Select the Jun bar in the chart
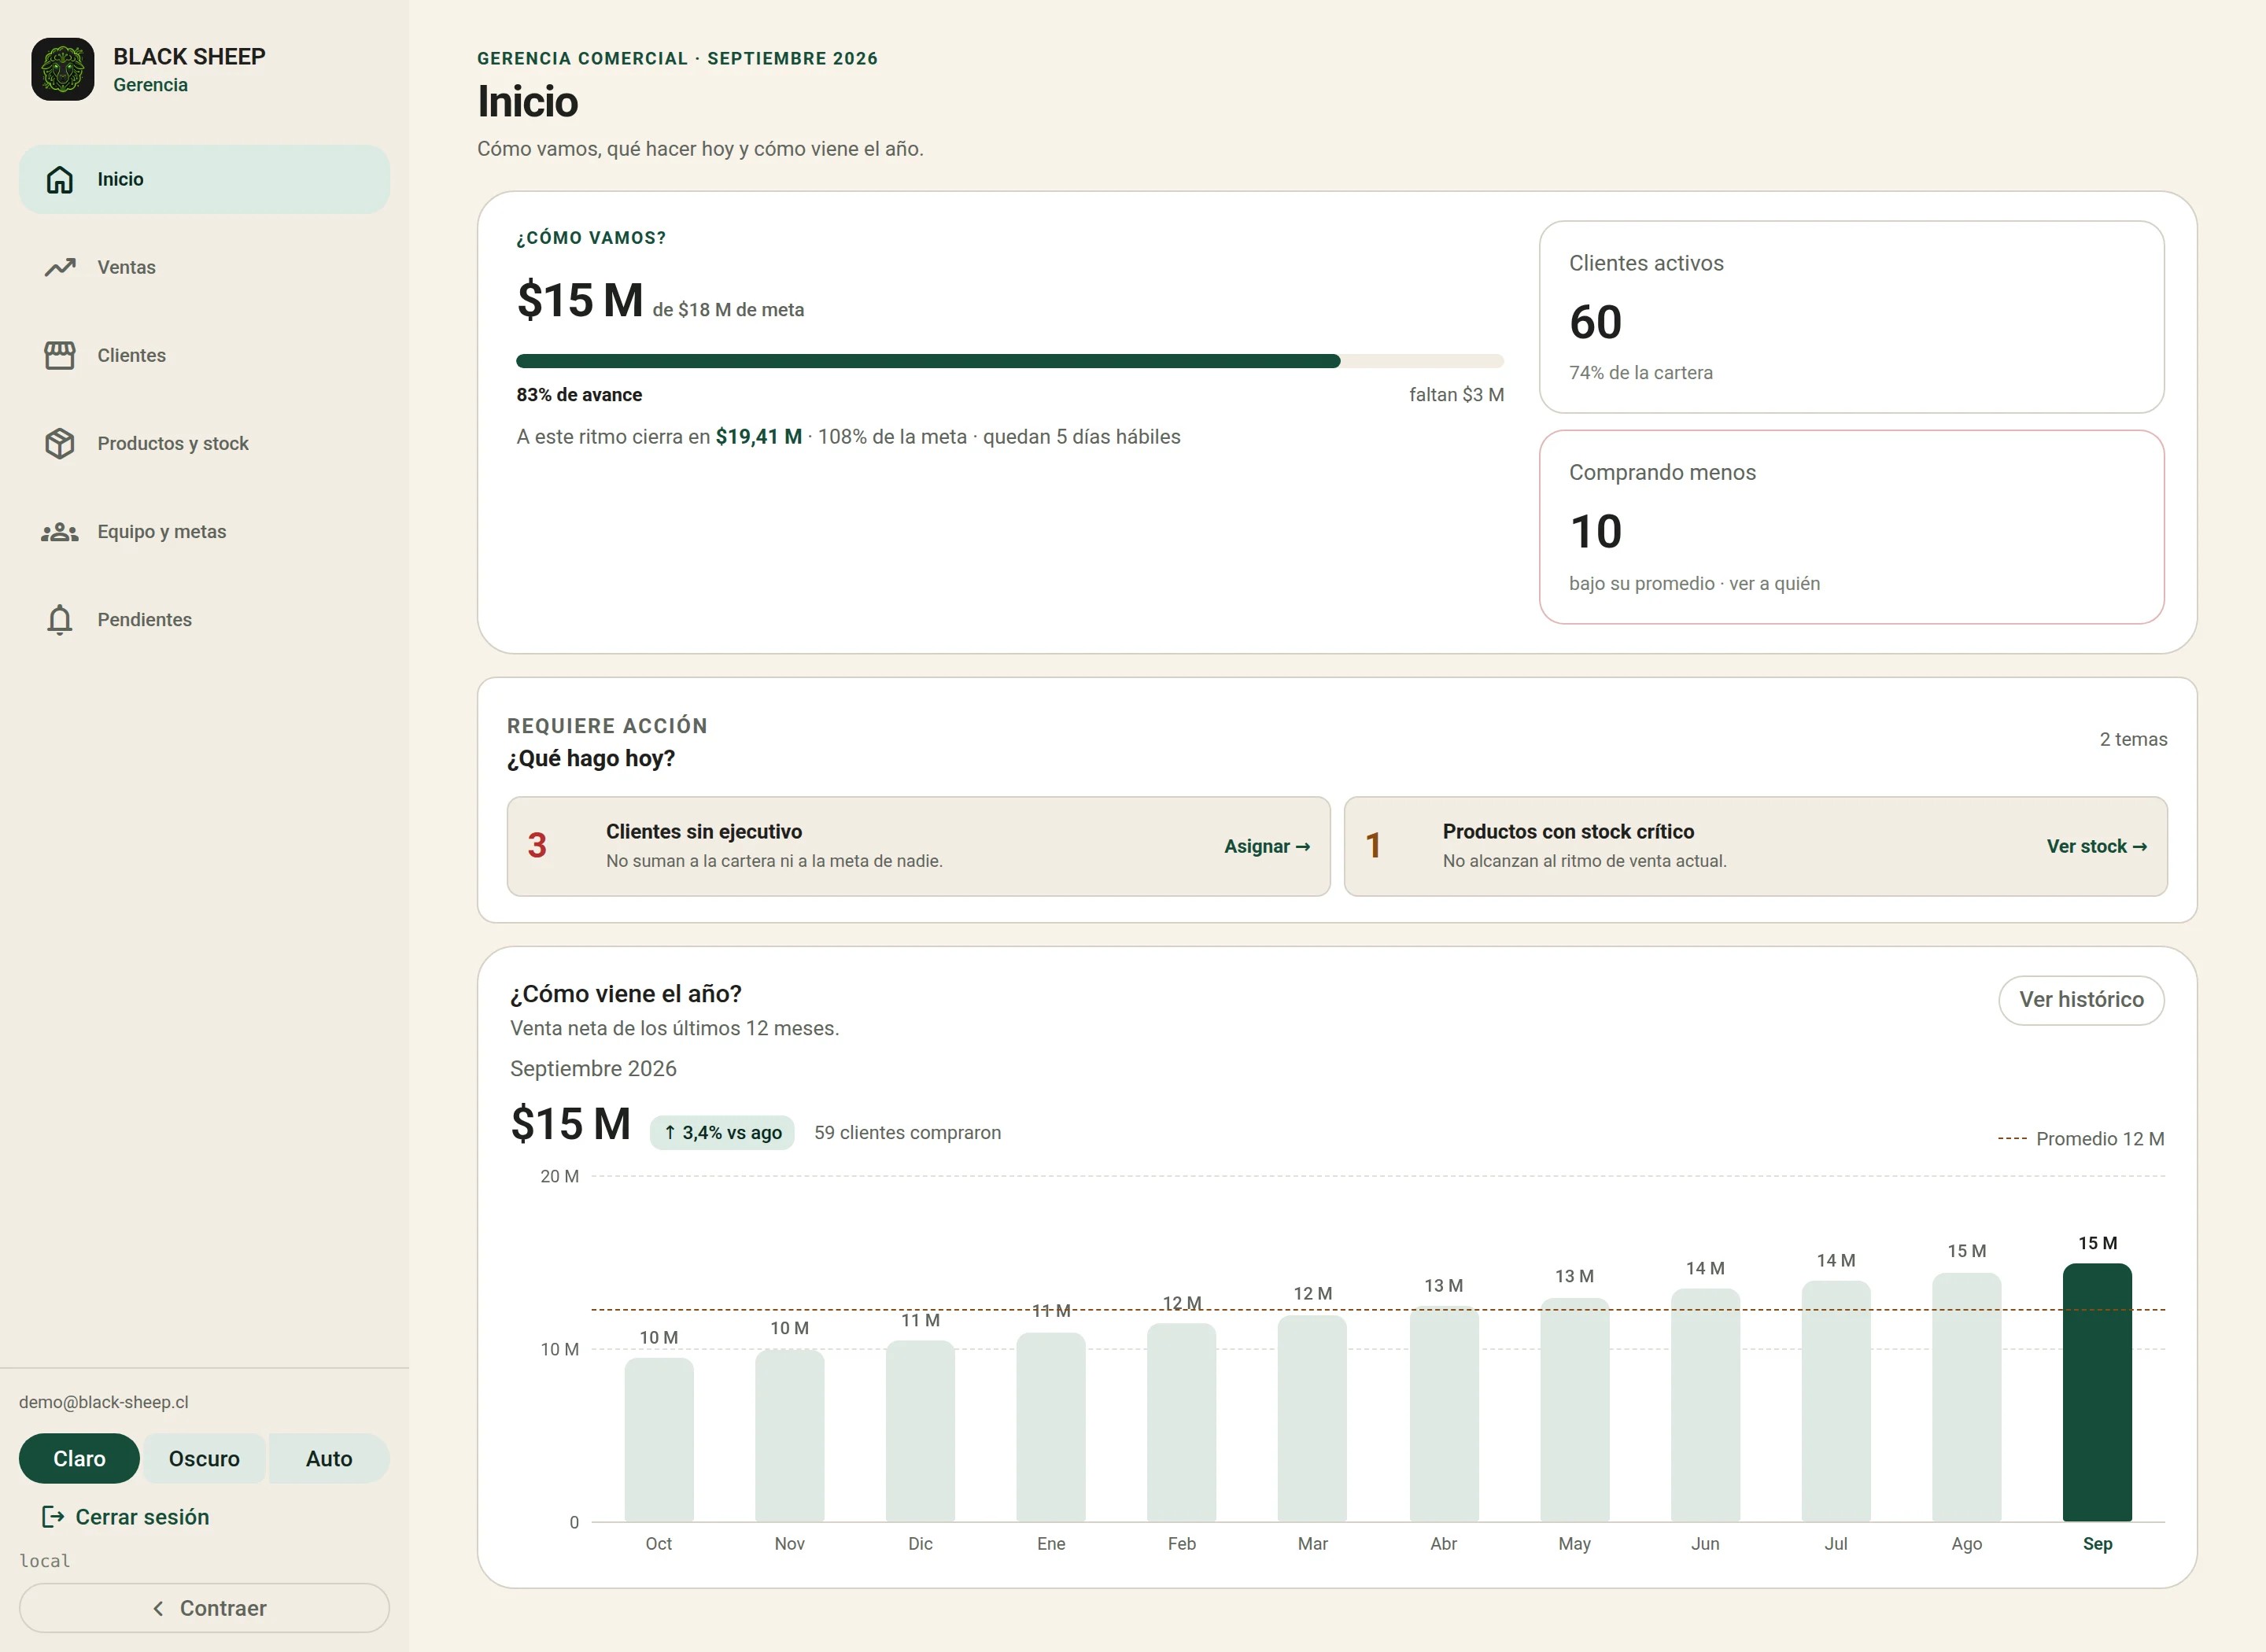2266x1652 pixels. tap(1705, 1405)
